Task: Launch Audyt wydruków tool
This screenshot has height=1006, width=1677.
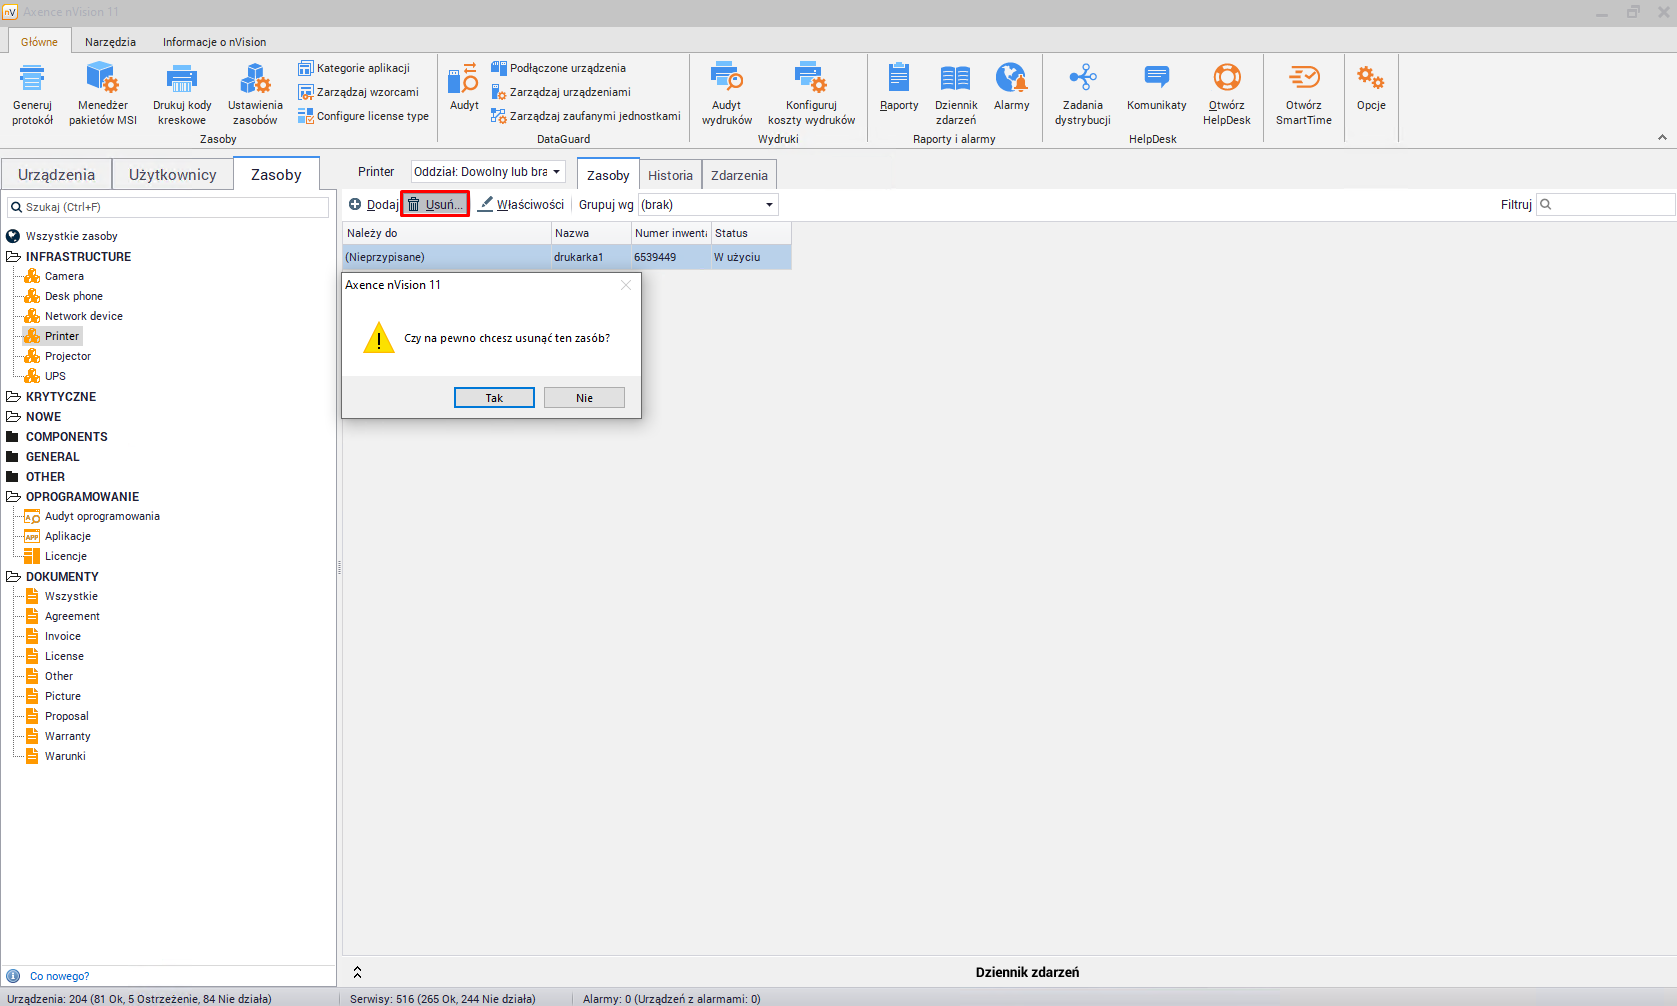Action: (726, 80)
